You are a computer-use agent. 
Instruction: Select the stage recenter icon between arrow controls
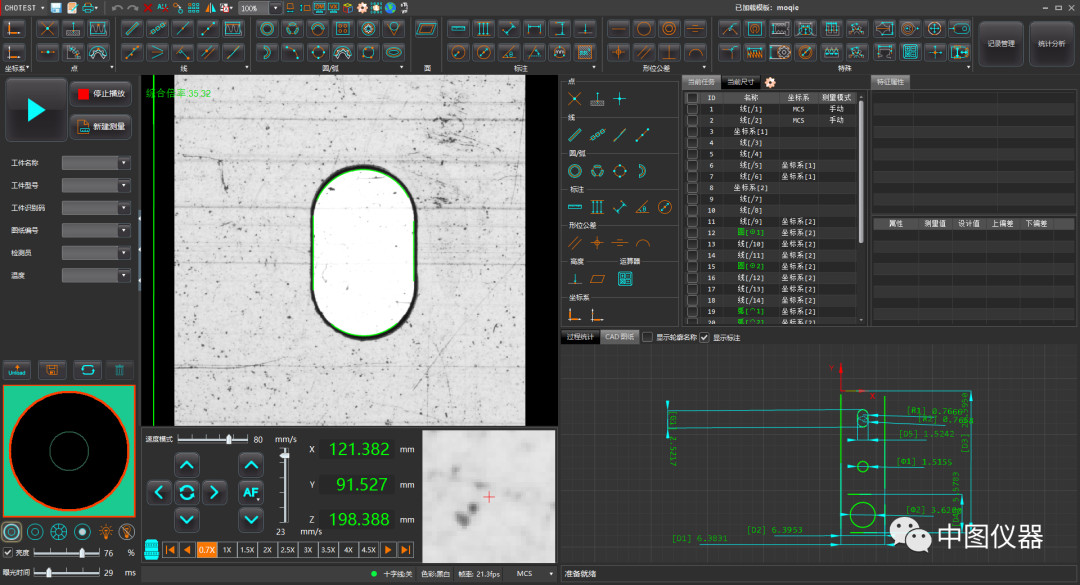[x=186, y=492]
